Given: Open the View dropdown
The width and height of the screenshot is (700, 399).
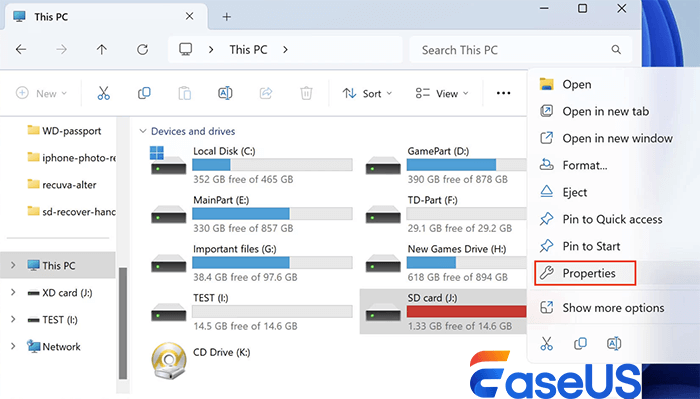Looking at the screenshot, I should coord(442,93).
